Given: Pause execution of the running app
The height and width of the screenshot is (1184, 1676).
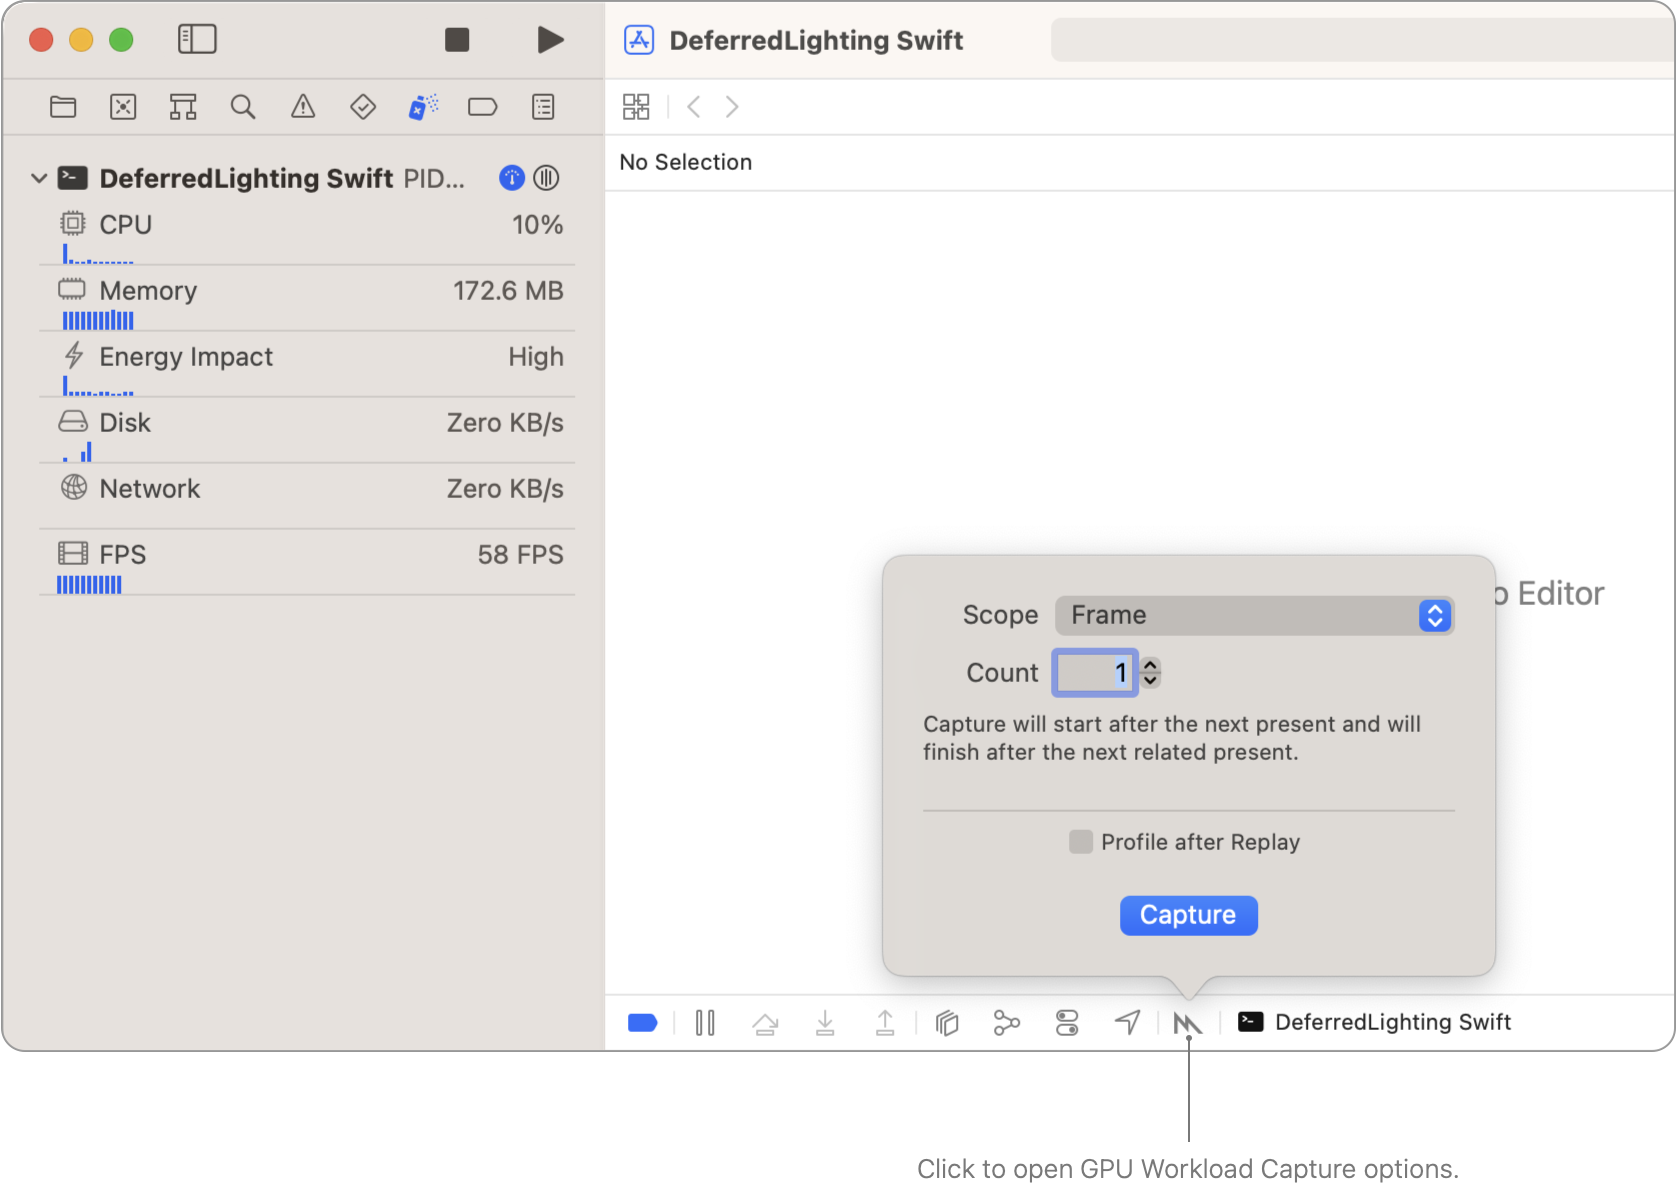Looking at the screenshot, I should (x=705, y=1022).
